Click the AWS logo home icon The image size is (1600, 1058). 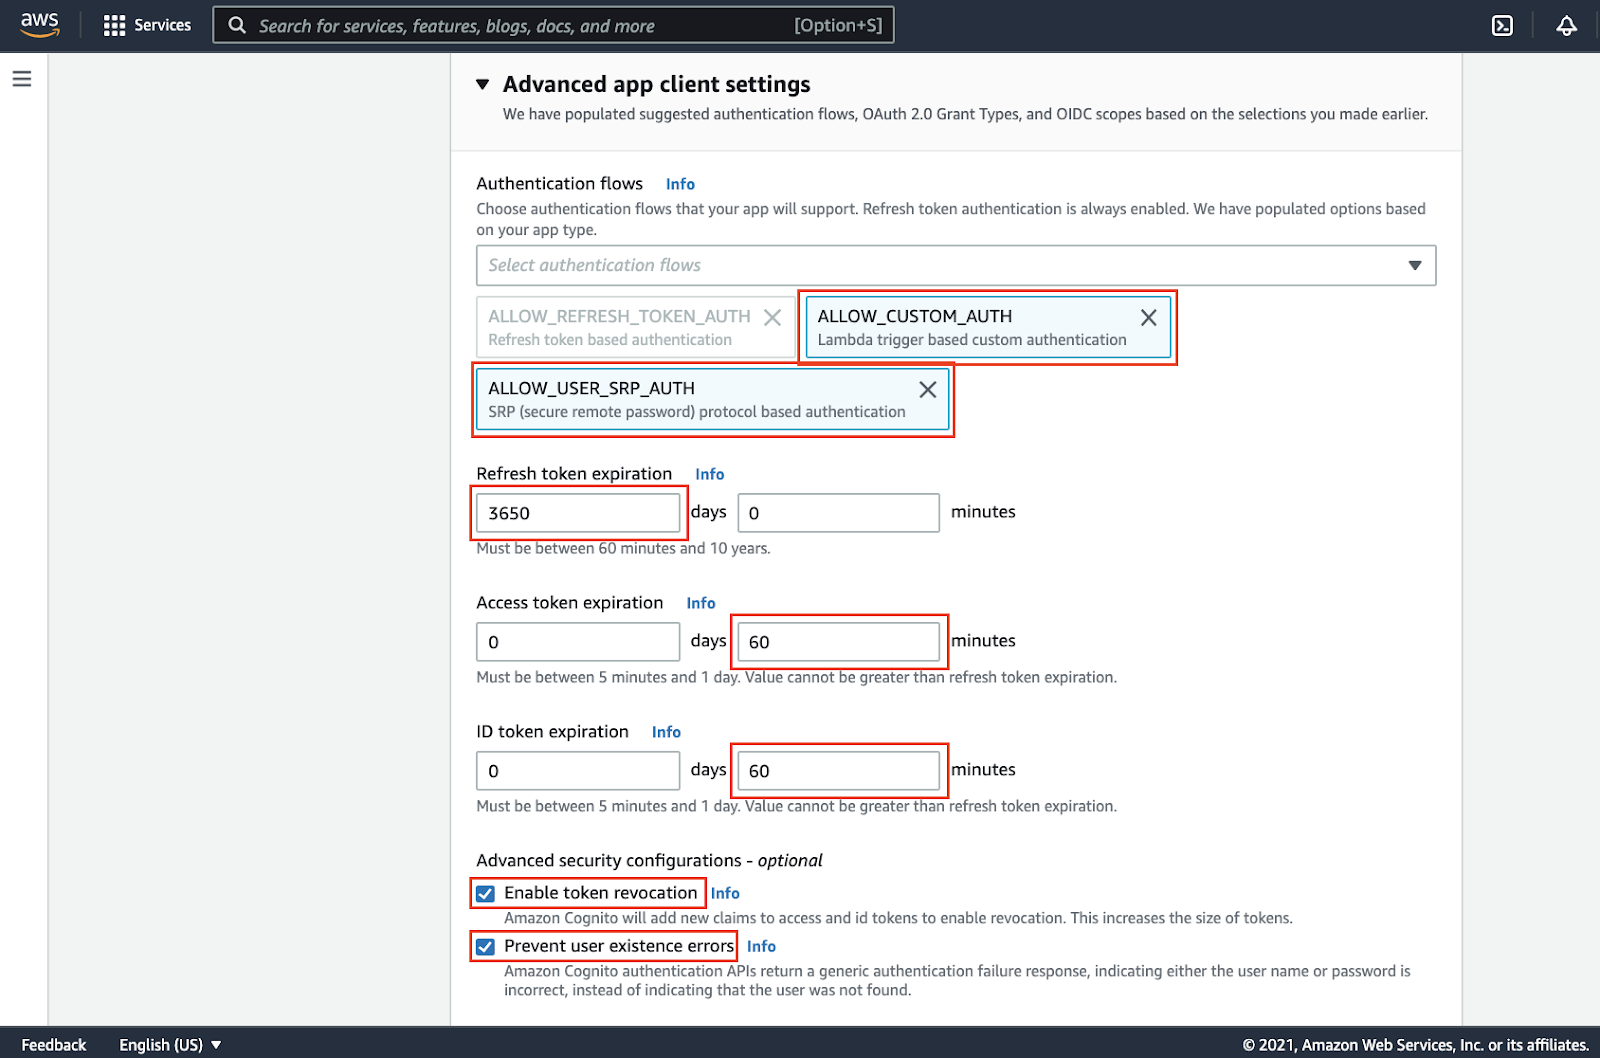(x=40, y=25)
